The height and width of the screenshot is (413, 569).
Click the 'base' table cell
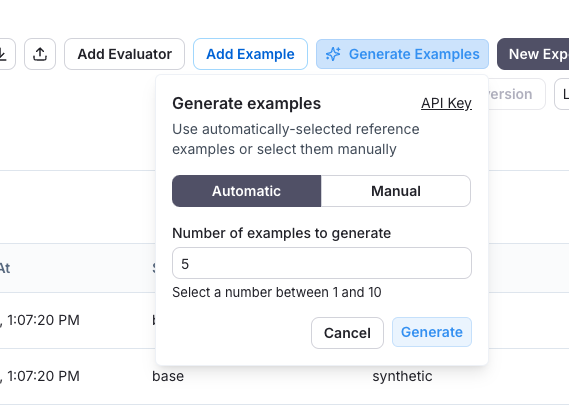(168, 376)
